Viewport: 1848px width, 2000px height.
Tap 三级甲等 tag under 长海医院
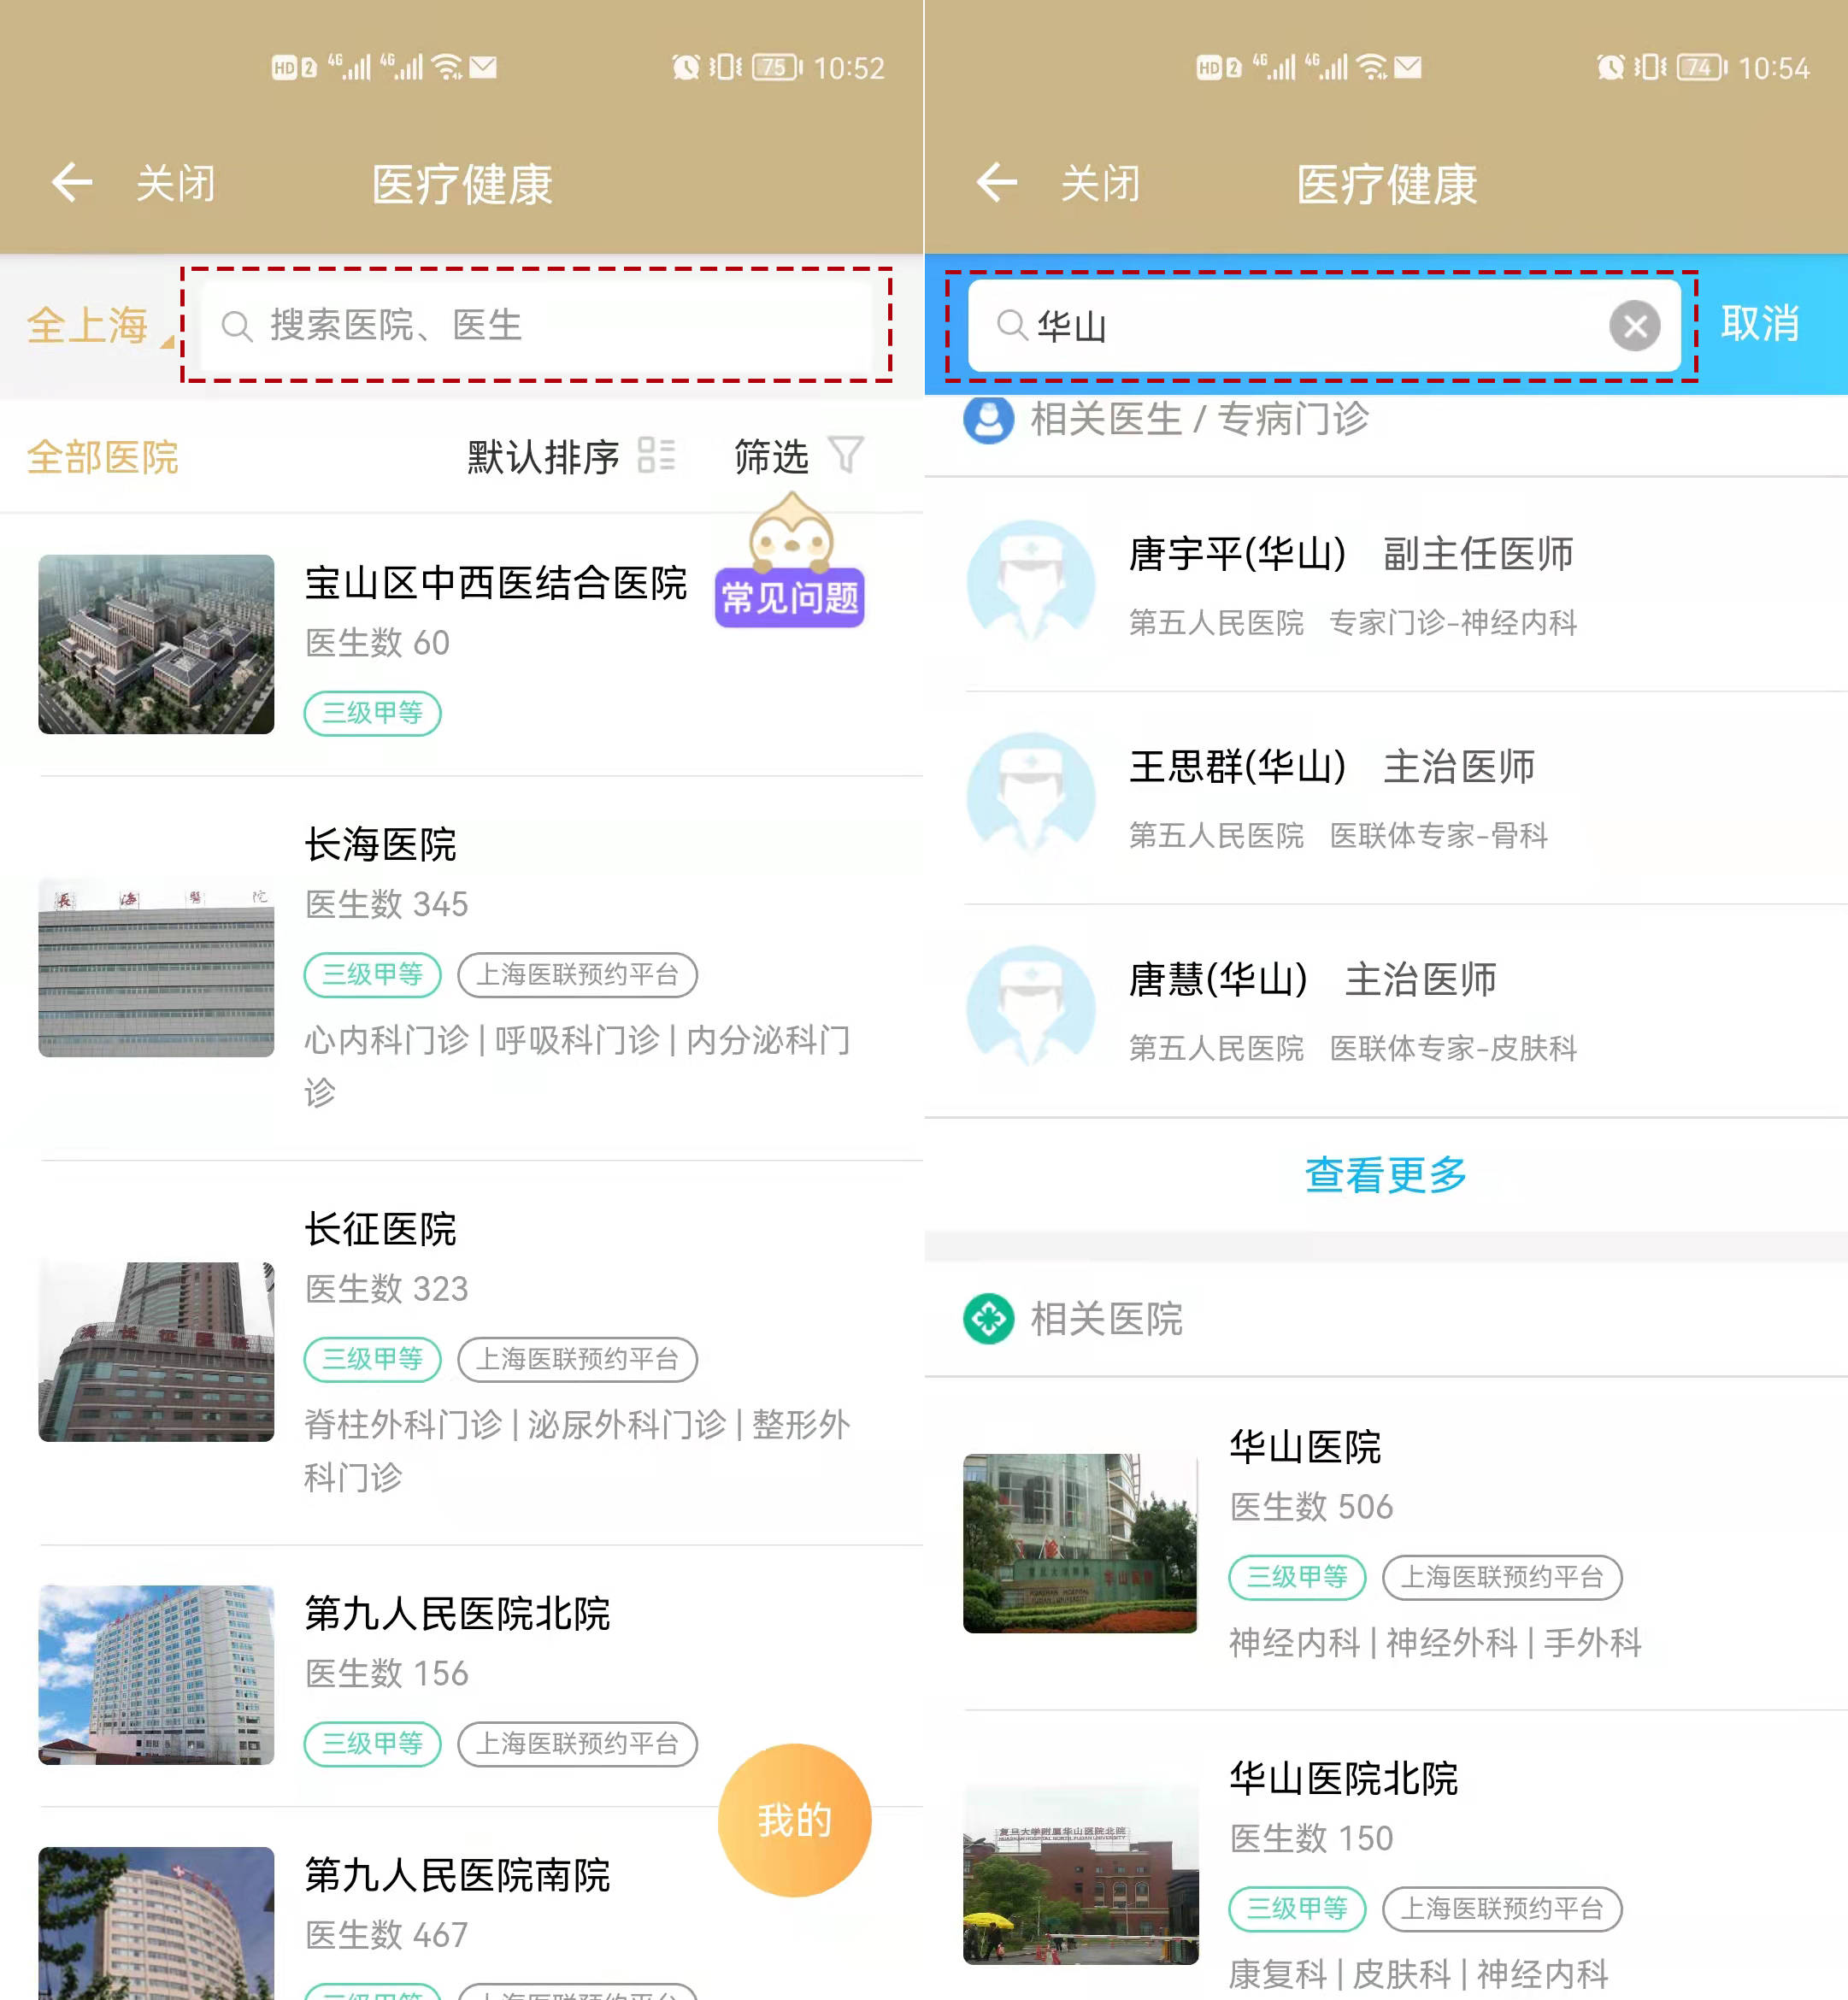[x=372, y=974]
